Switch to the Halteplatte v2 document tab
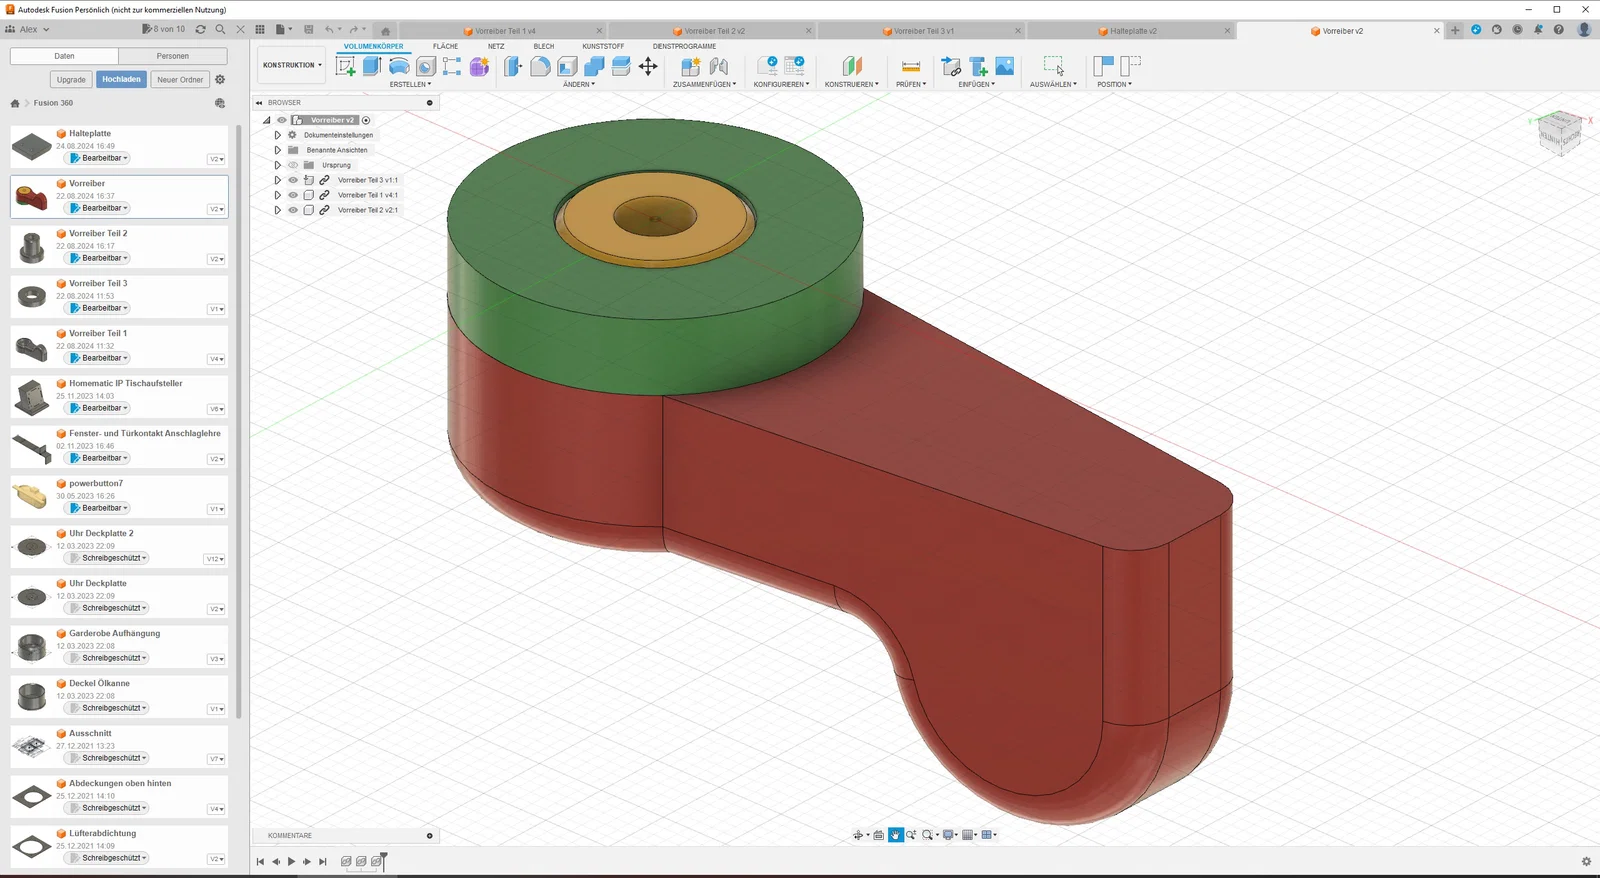The image size is (1600, 878). point(1131,31)
